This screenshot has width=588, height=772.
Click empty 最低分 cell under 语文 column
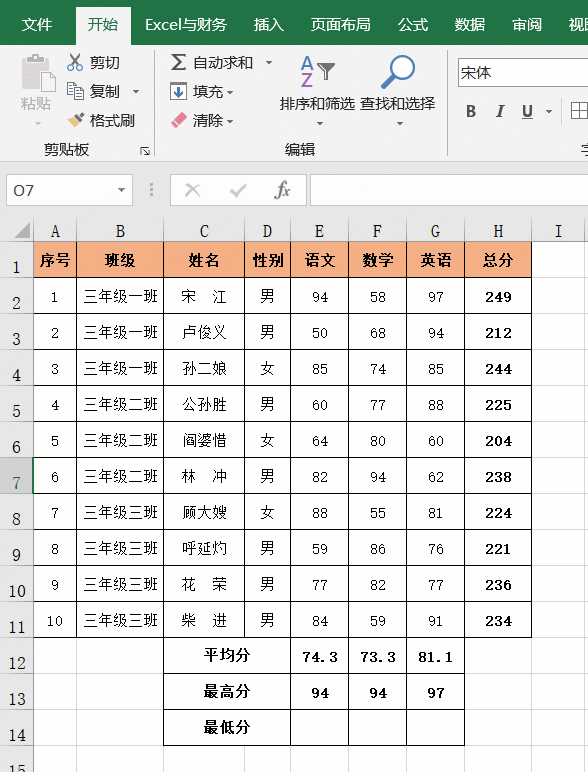319,728
